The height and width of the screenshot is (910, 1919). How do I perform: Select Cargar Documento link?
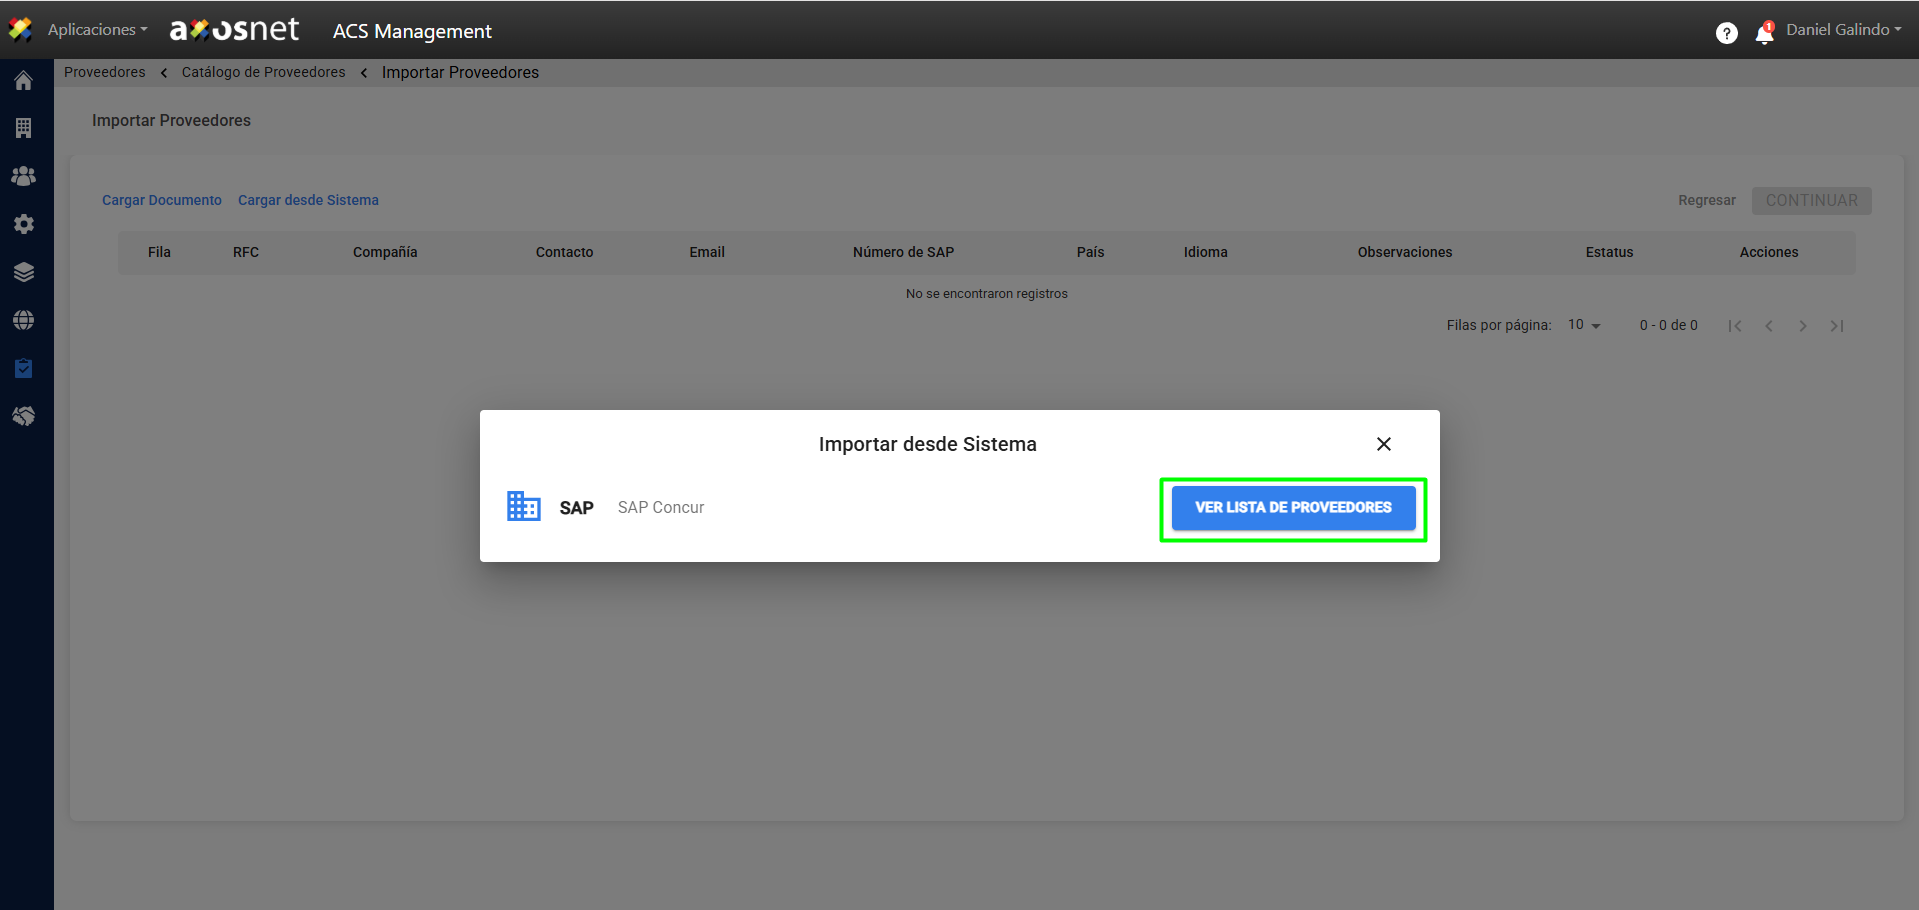(162, 200)
